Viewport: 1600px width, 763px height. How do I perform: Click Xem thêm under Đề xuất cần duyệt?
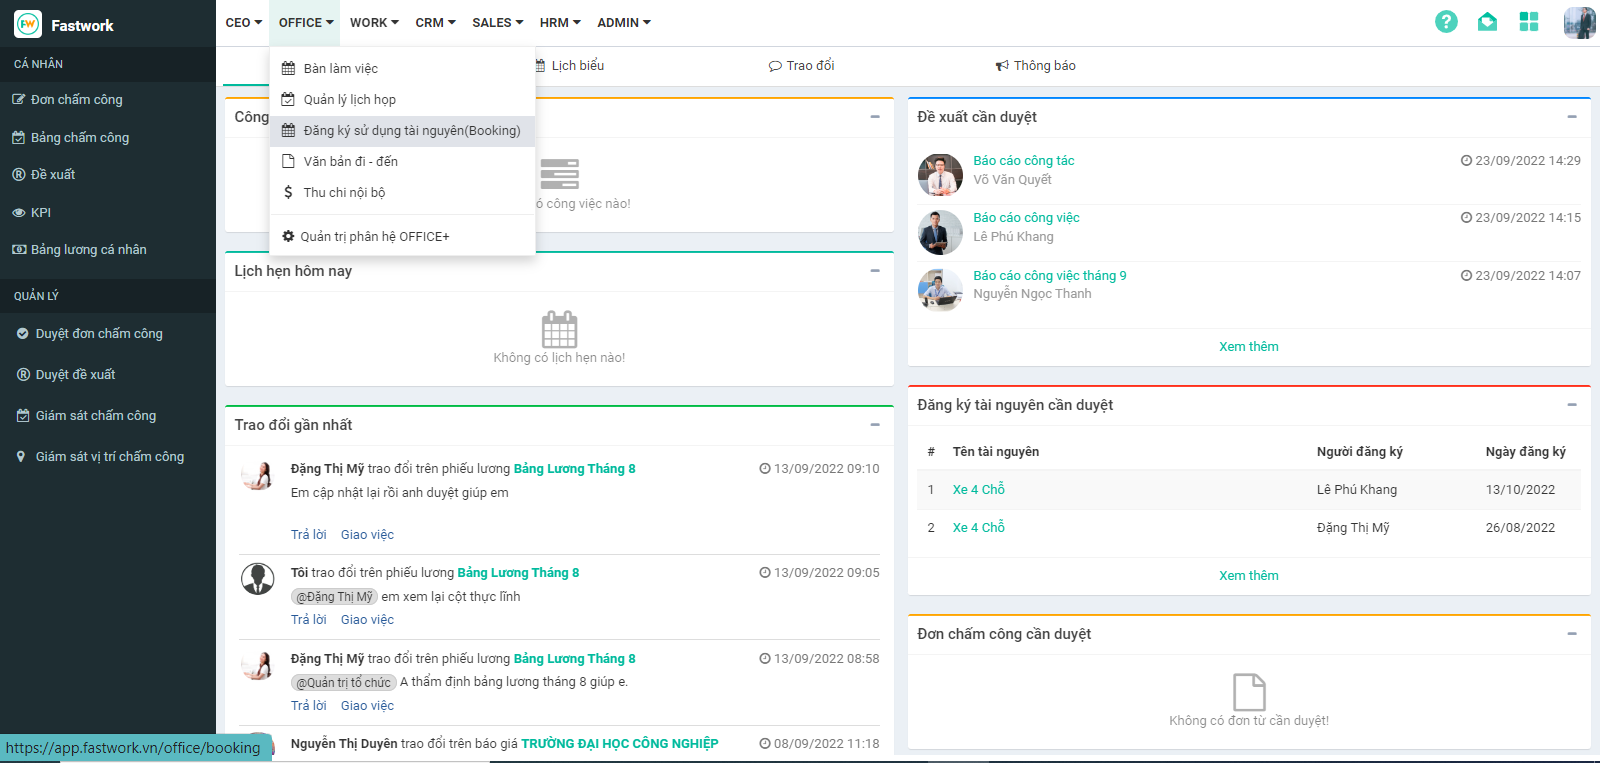(1248, 347)
